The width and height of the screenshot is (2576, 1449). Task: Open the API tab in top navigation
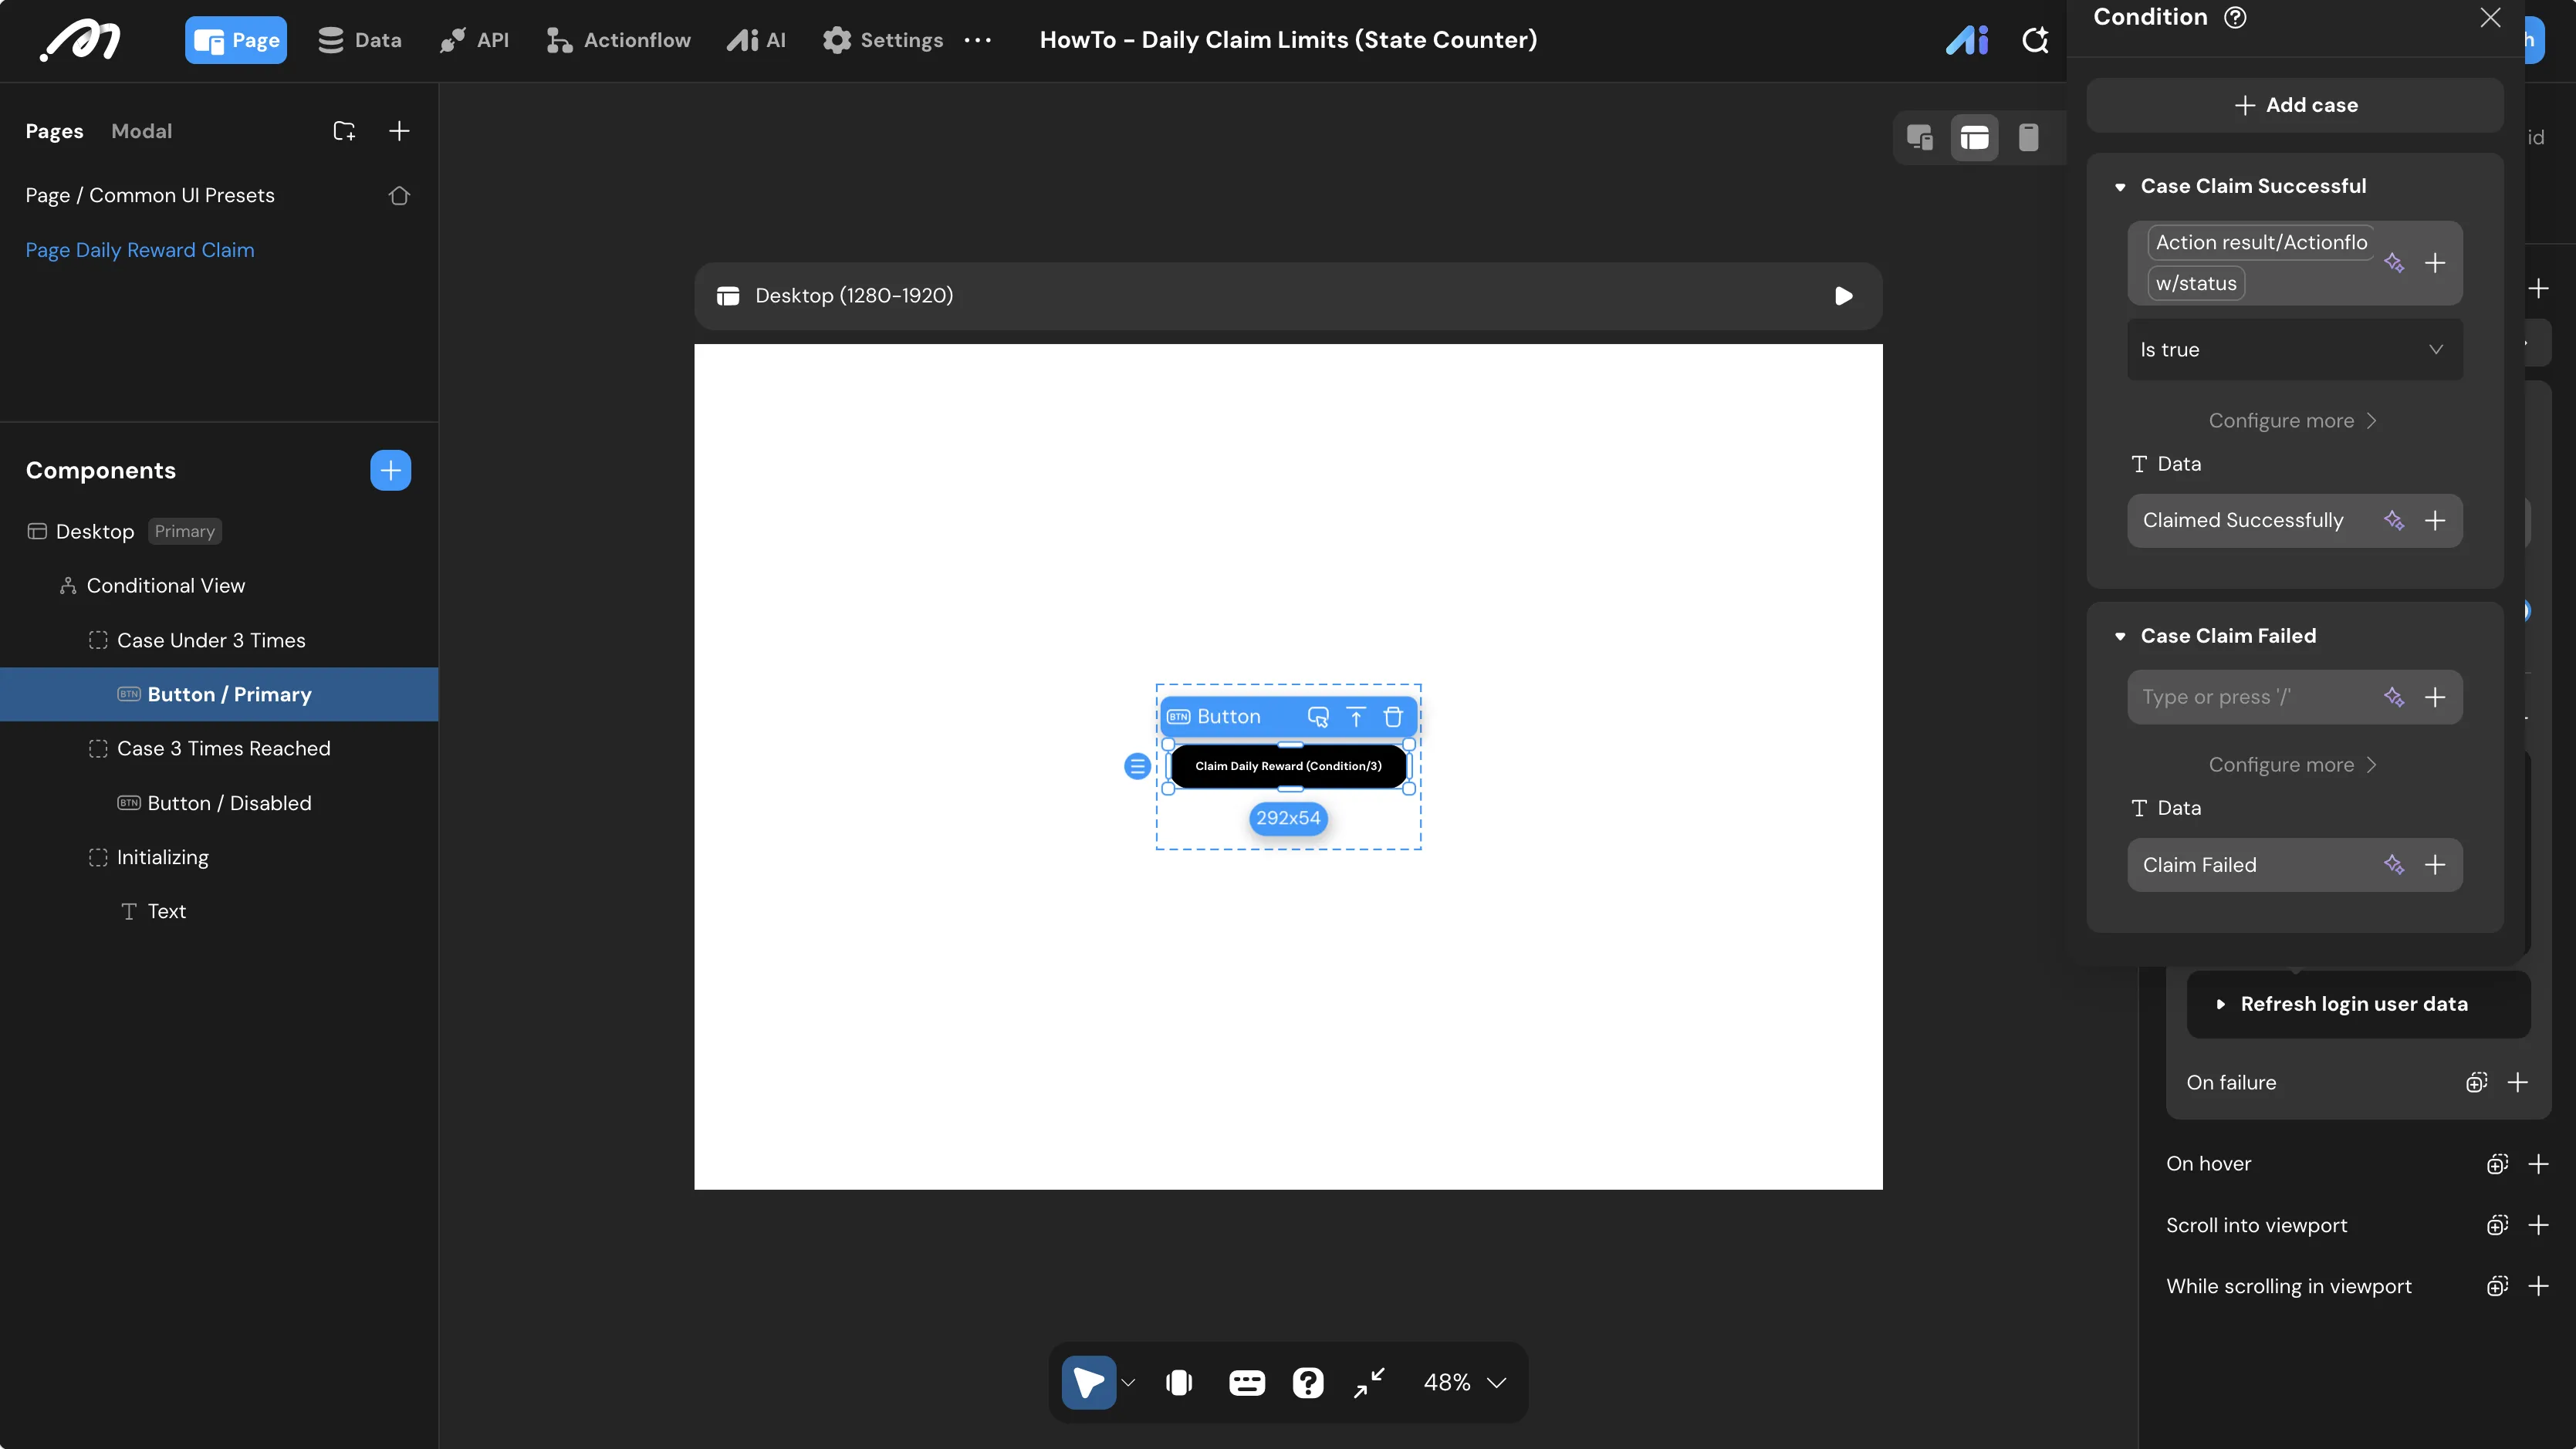tap(474, 40)
